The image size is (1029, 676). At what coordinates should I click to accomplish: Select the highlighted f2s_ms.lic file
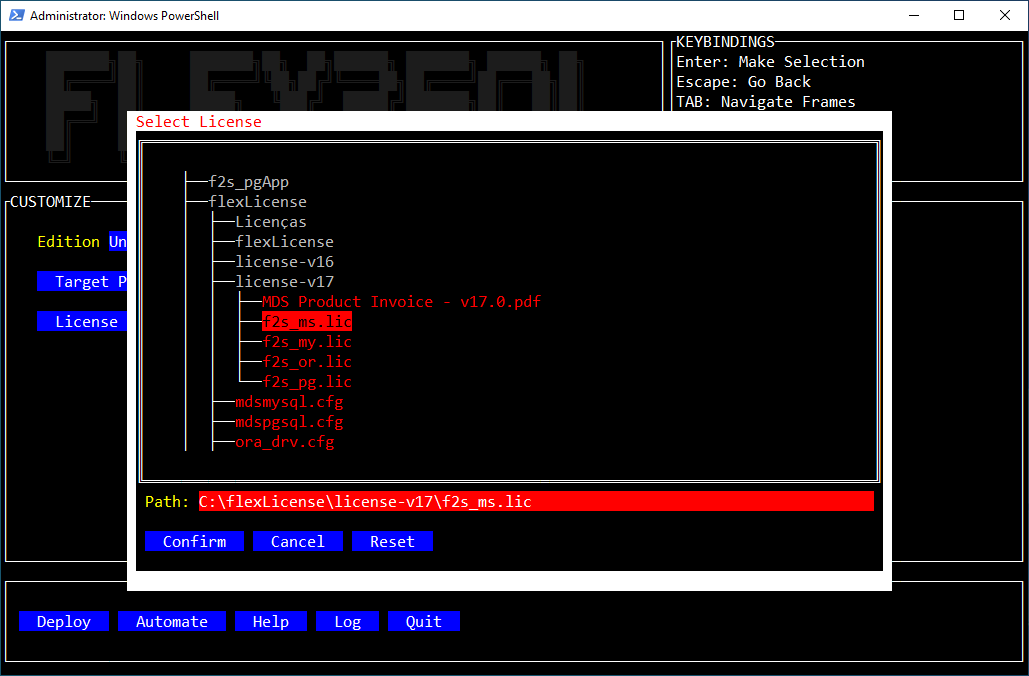click(x=306, y=321)
